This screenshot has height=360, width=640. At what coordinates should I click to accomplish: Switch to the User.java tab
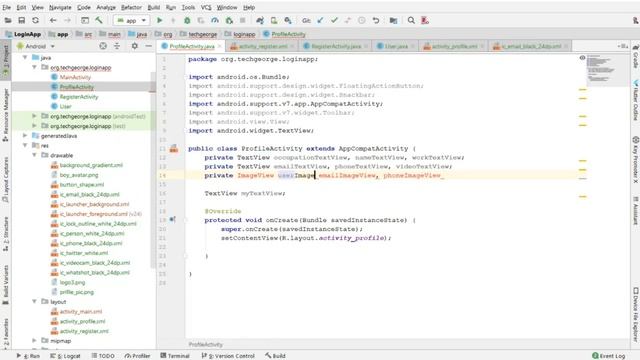pyautogui.click(x=396, y=46)
